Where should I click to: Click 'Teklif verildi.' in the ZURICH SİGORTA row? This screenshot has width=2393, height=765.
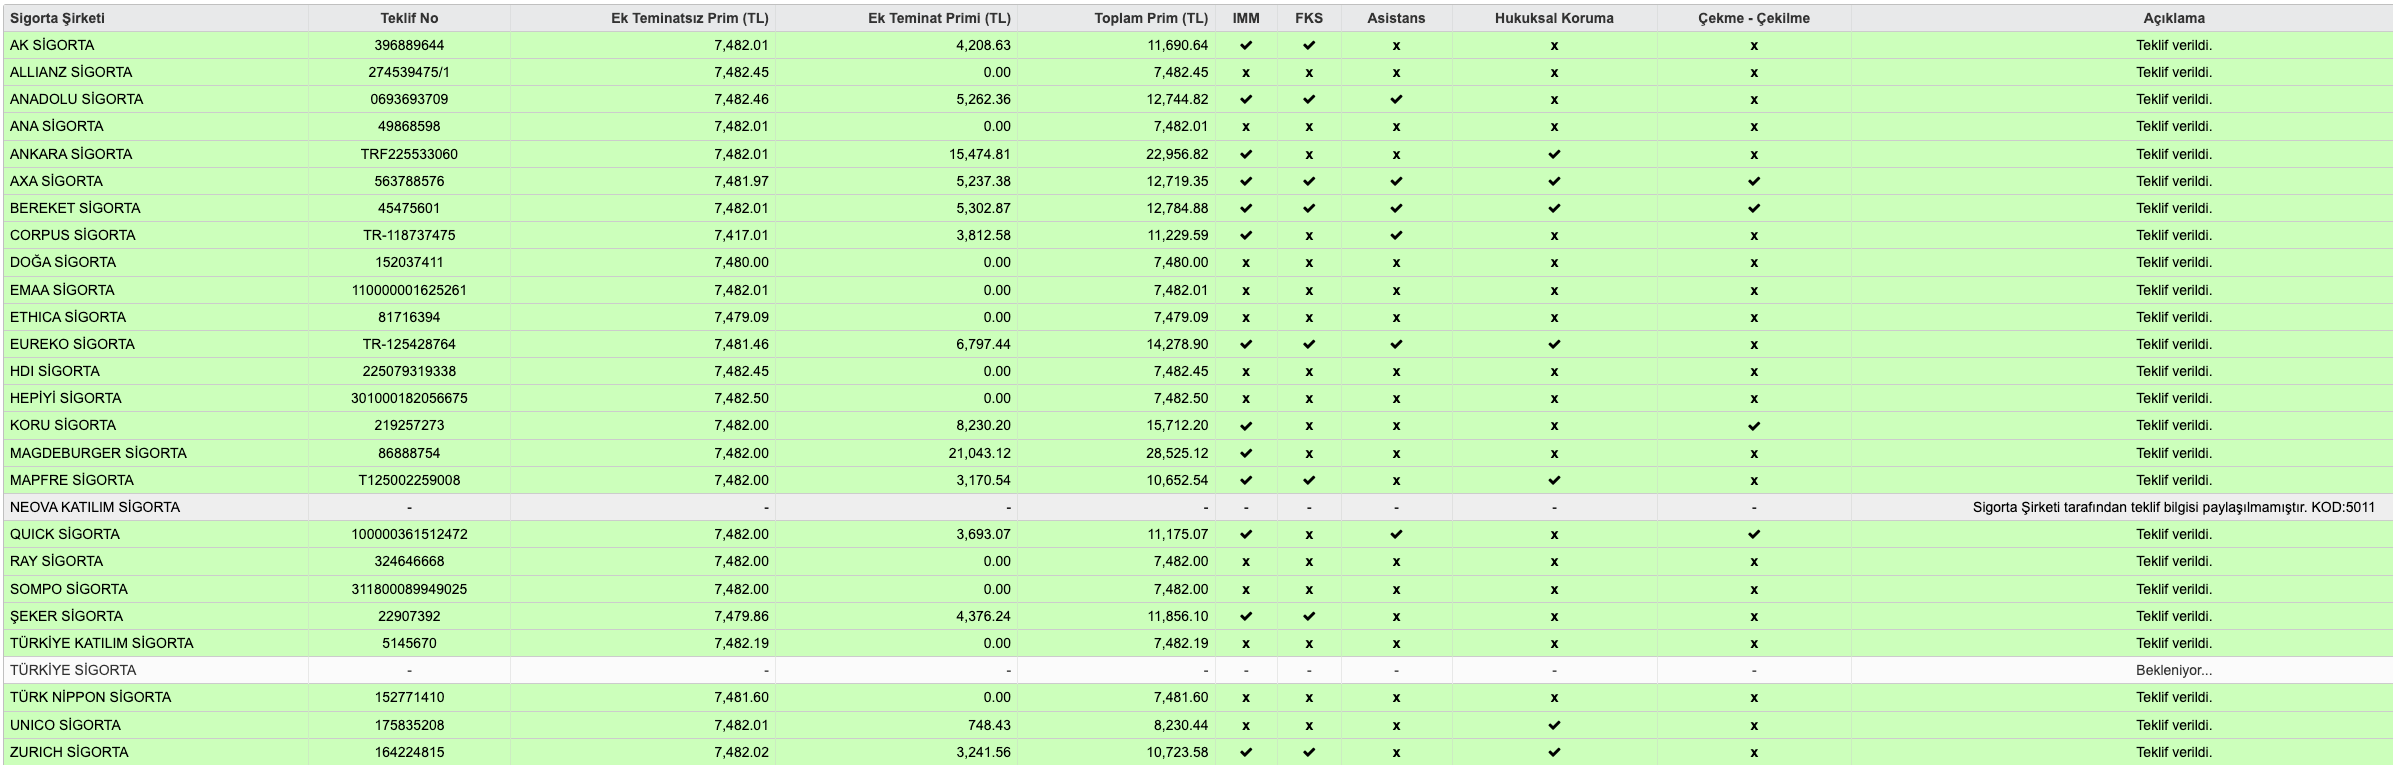pos(2174,752)
